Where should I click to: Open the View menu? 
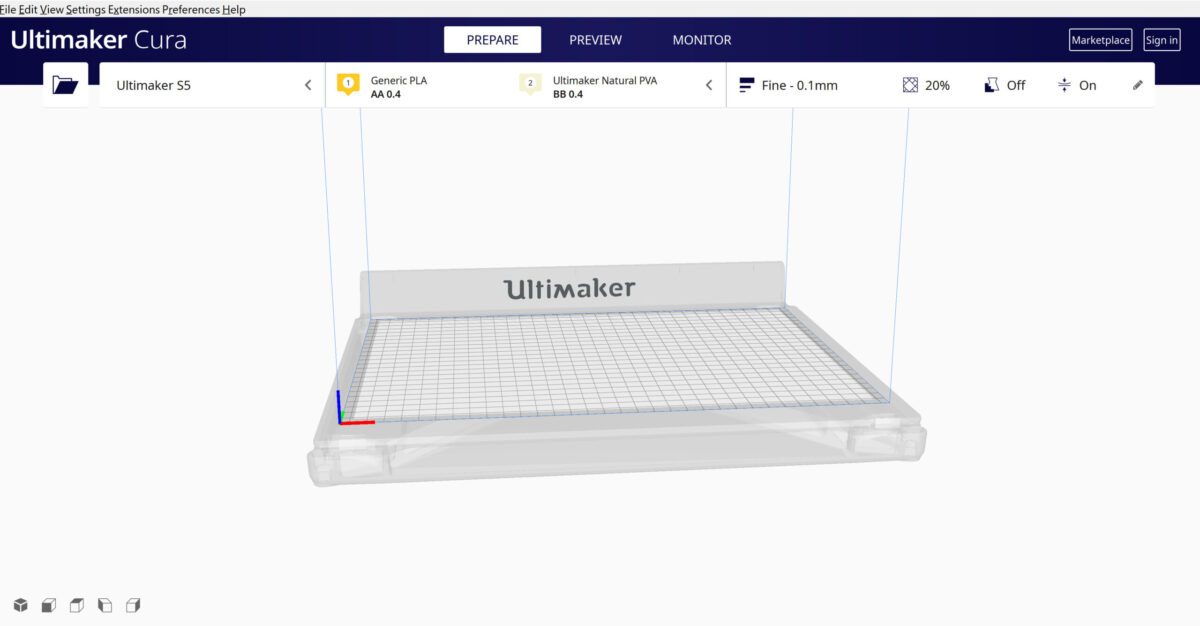coord(51,9)
